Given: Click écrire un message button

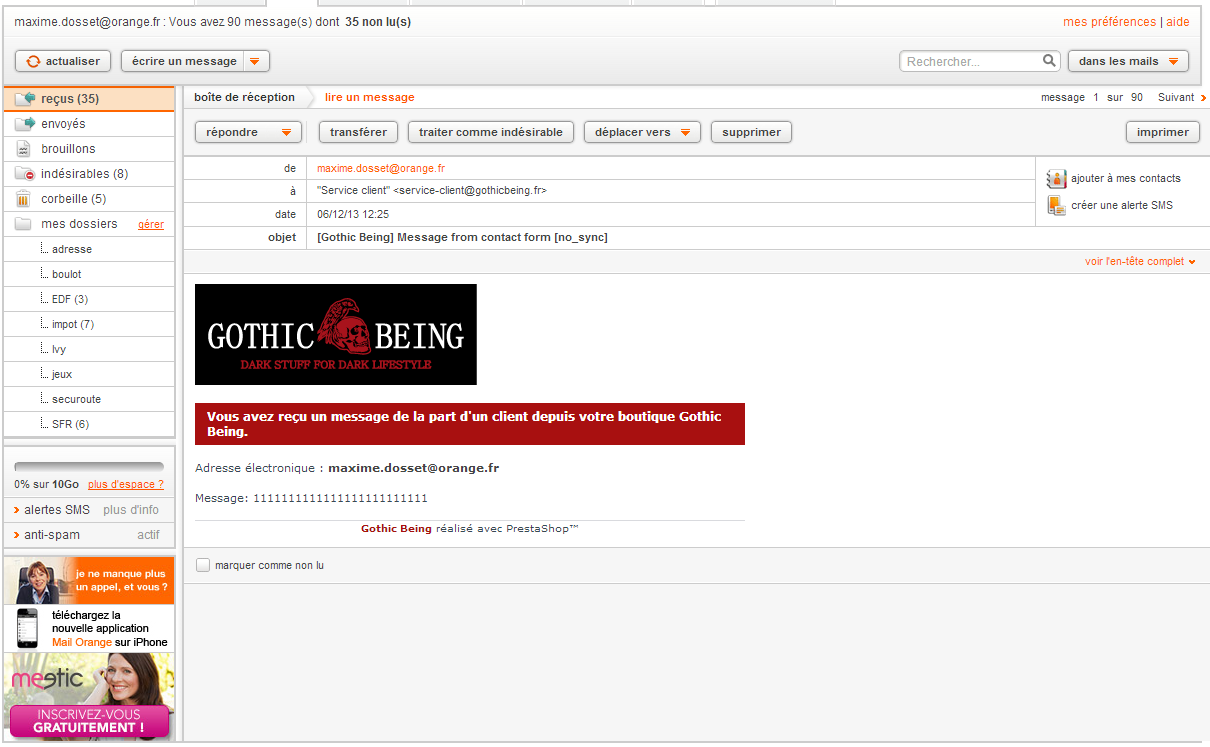Looking at the screenshot, I should [x=184, y=61].
